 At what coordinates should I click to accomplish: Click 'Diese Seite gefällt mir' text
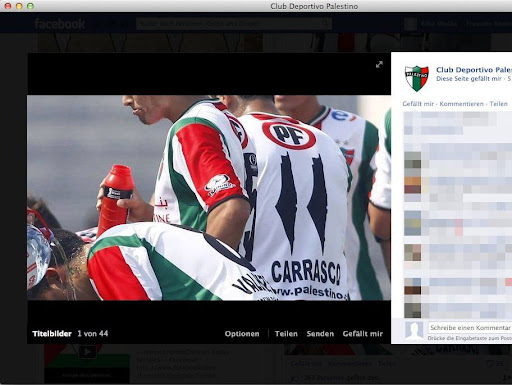point(469,79)
